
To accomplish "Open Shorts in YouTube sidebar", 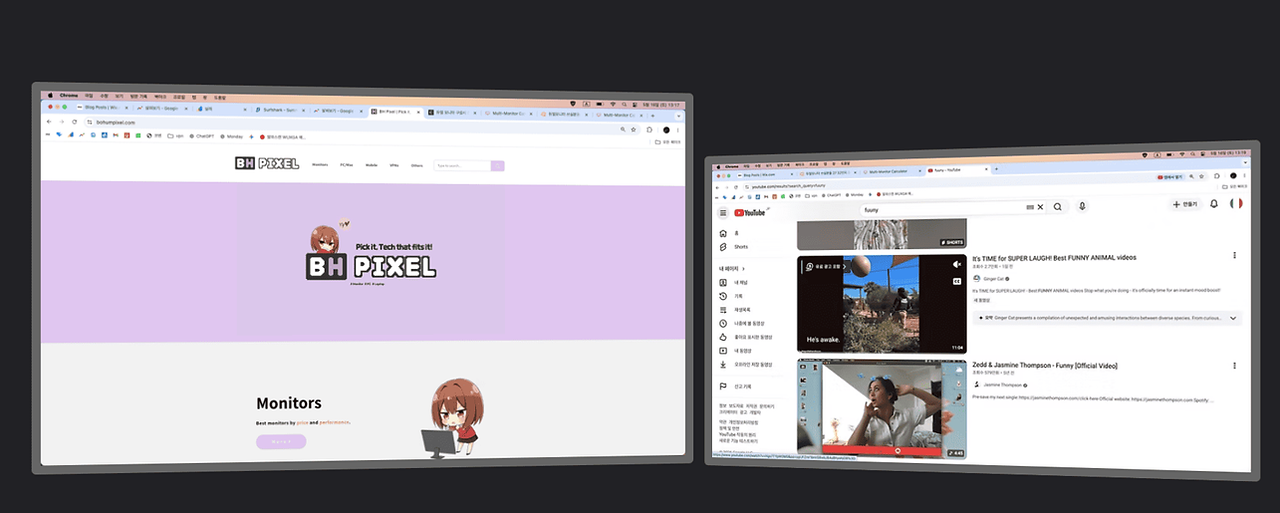I will pyautogui.click(x=734, y=247).
